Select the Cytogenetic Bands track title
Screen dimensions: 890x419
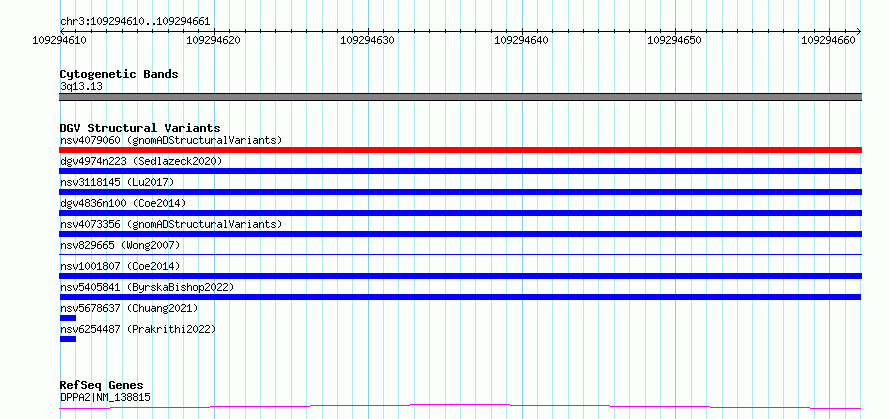point(119,74)
